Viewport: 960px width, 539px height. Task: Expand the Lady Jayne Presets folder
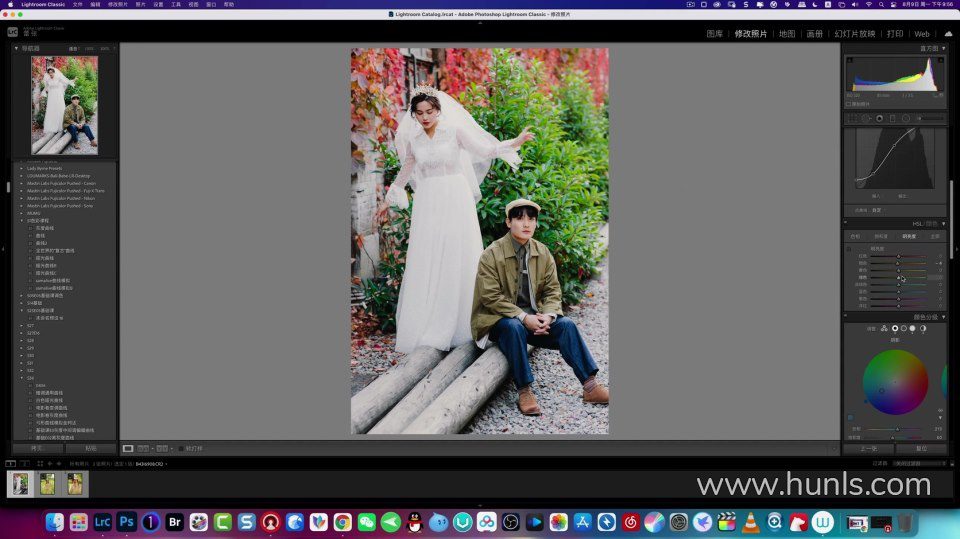coord(22,168)
